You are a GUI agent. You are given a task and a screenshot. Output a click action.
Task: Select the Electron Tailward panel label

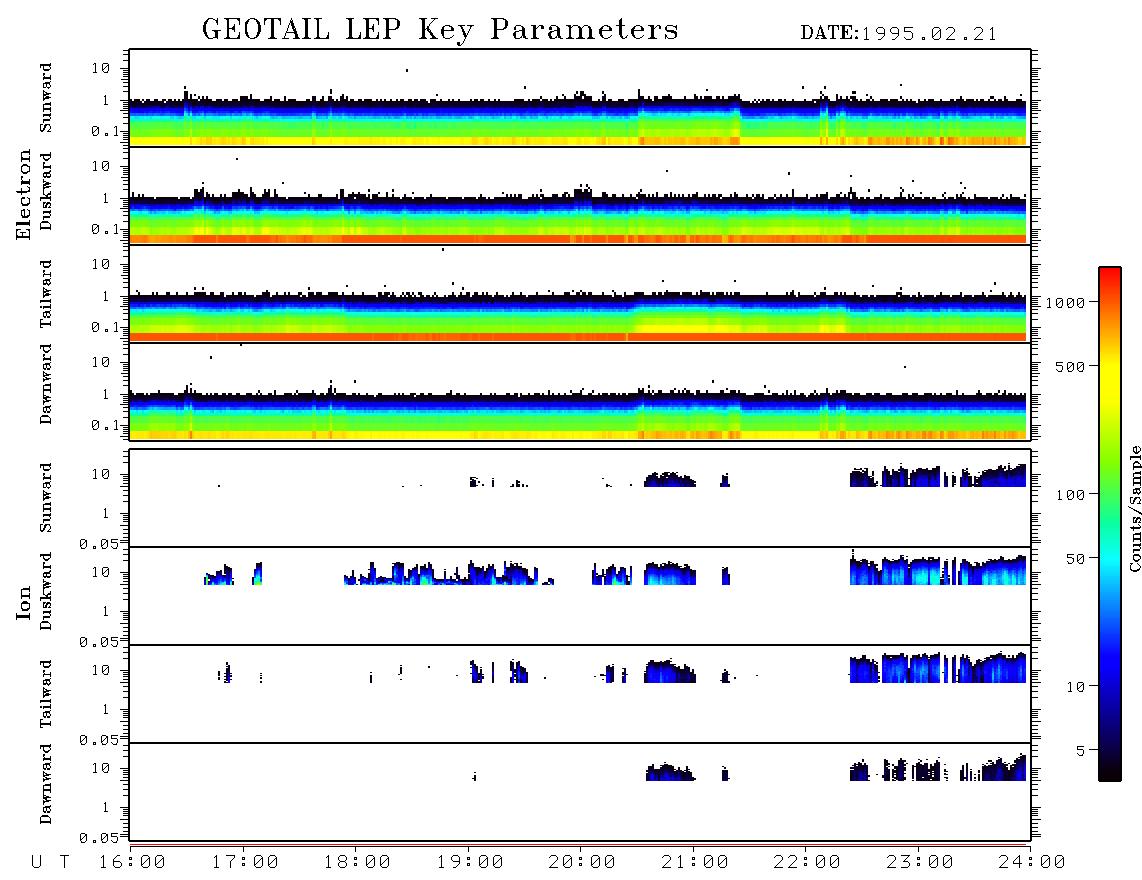pyautogui.click(x=46, y=294)
